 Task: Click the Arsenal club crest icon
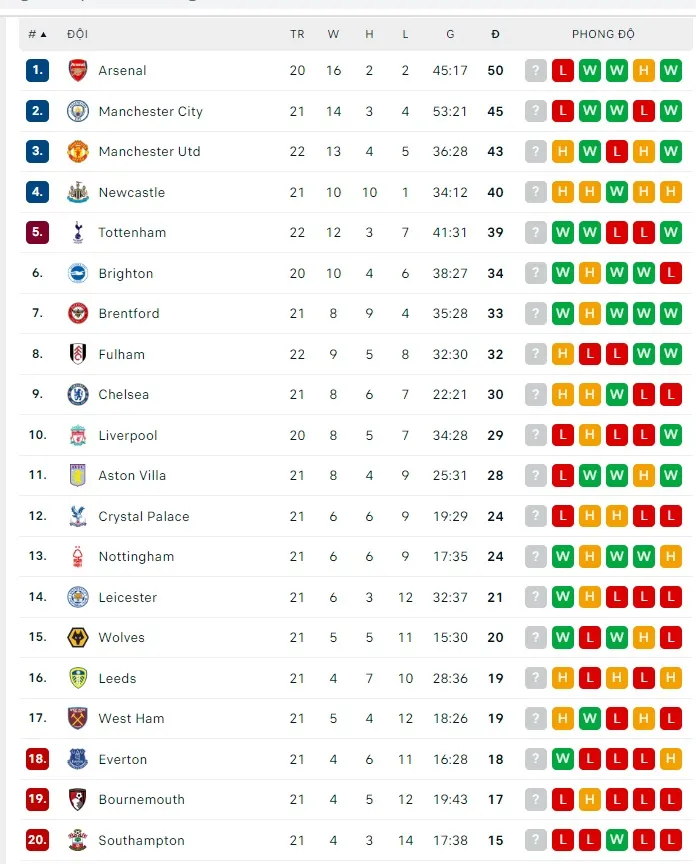[x=78, y=71]
